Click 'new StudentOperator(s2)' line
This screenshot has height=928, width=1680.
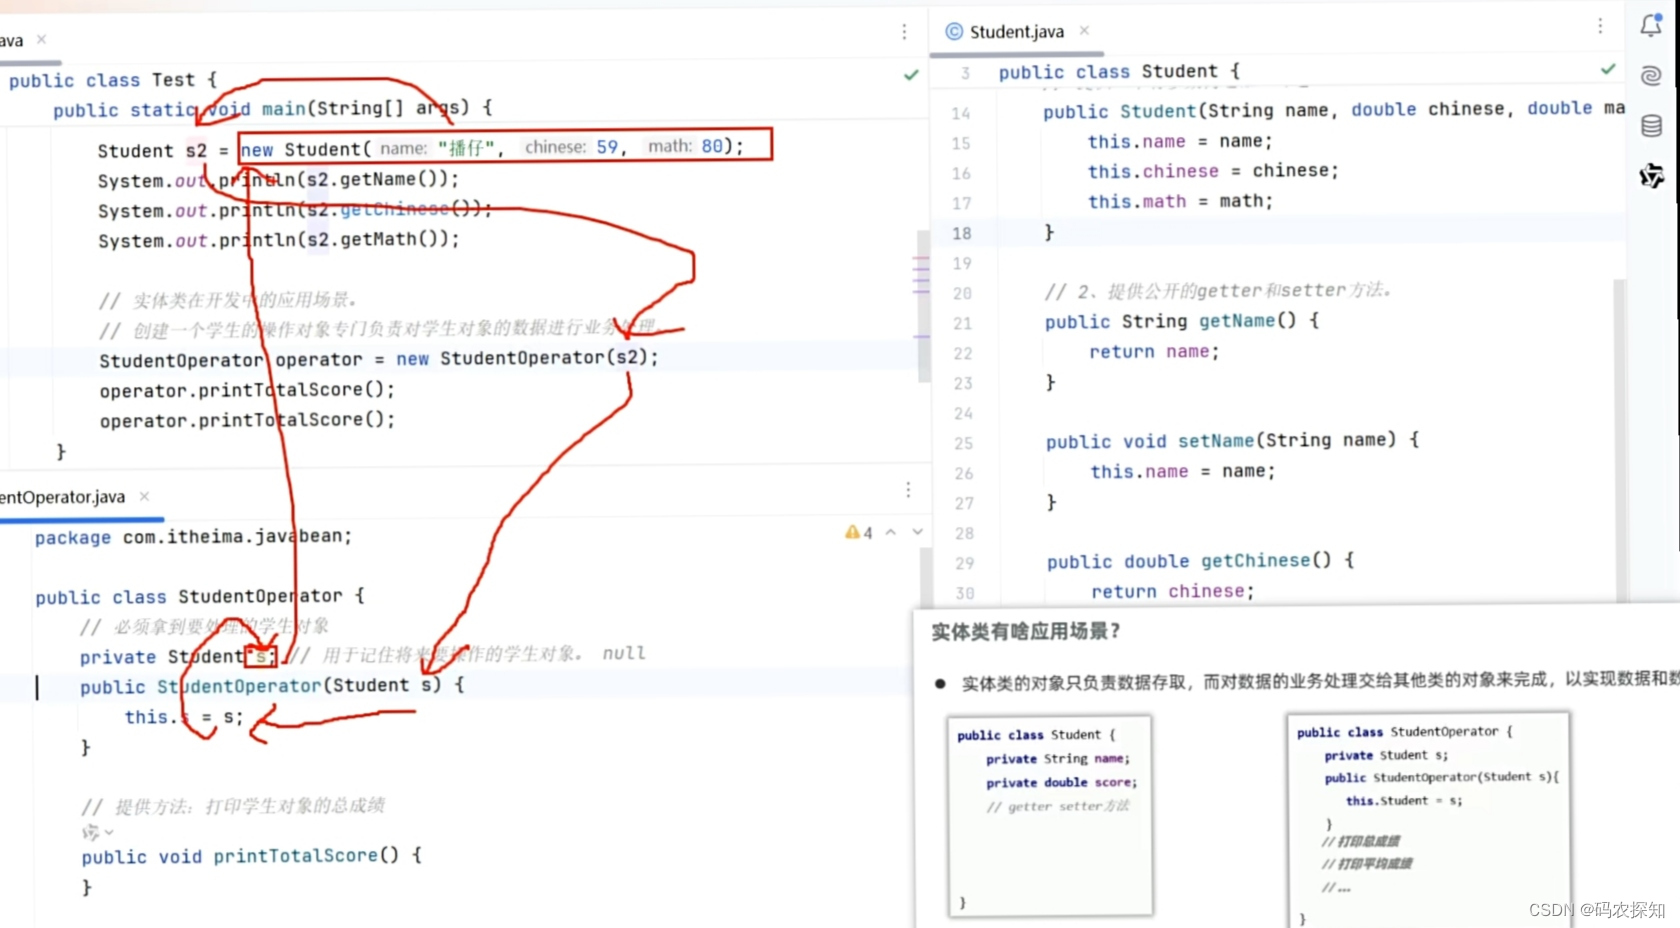click(x=379, y=359)
